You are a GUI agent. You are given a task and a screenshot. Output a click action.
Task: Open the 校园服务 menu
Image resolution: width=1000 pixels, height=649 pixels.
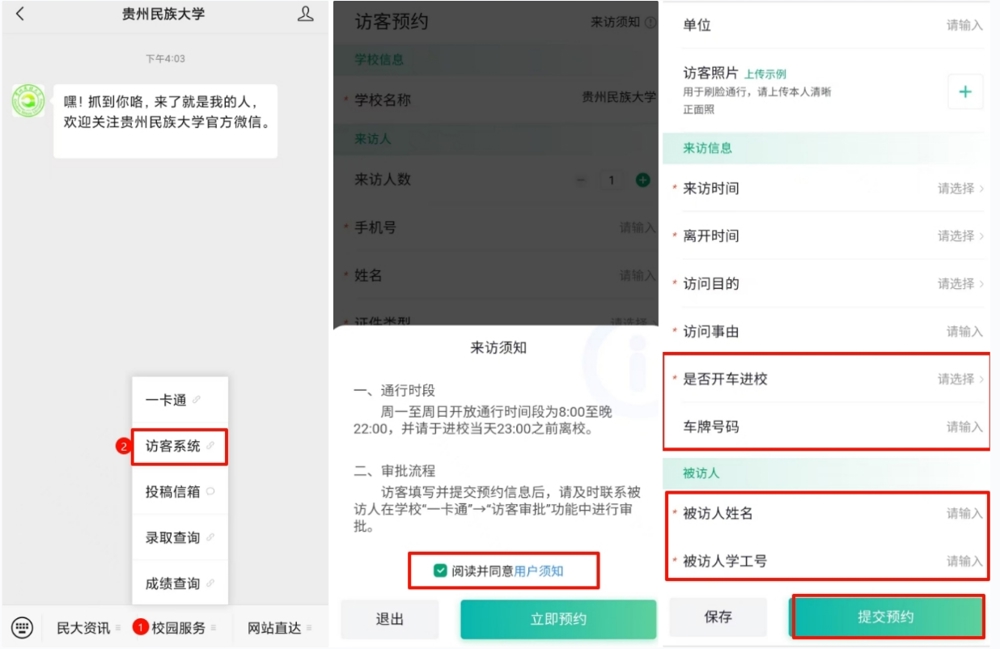point(177,628)
